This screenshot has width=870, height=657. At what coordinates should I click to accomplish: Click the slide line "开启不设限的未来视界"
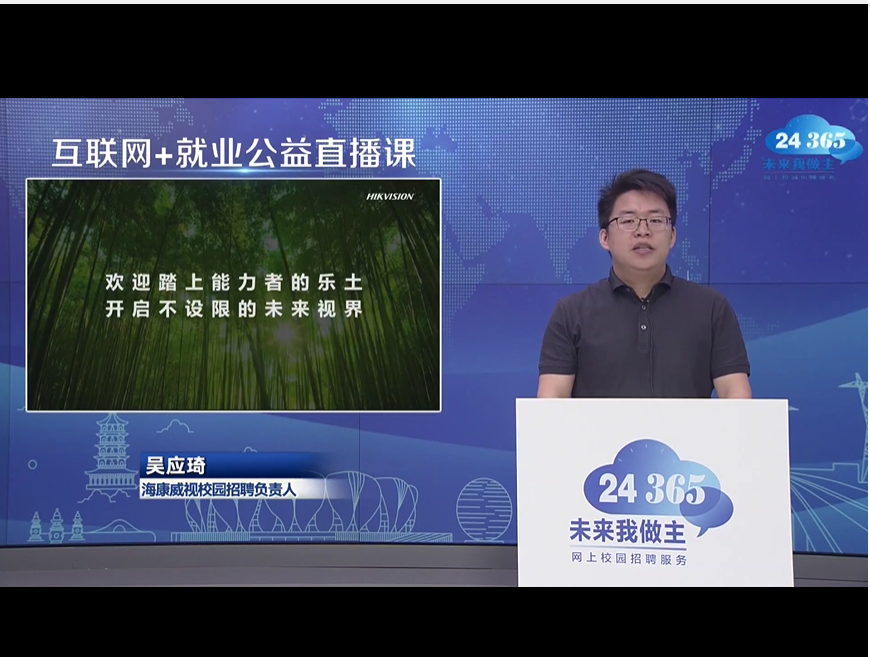pyautogui.click(x=234, y=309)
